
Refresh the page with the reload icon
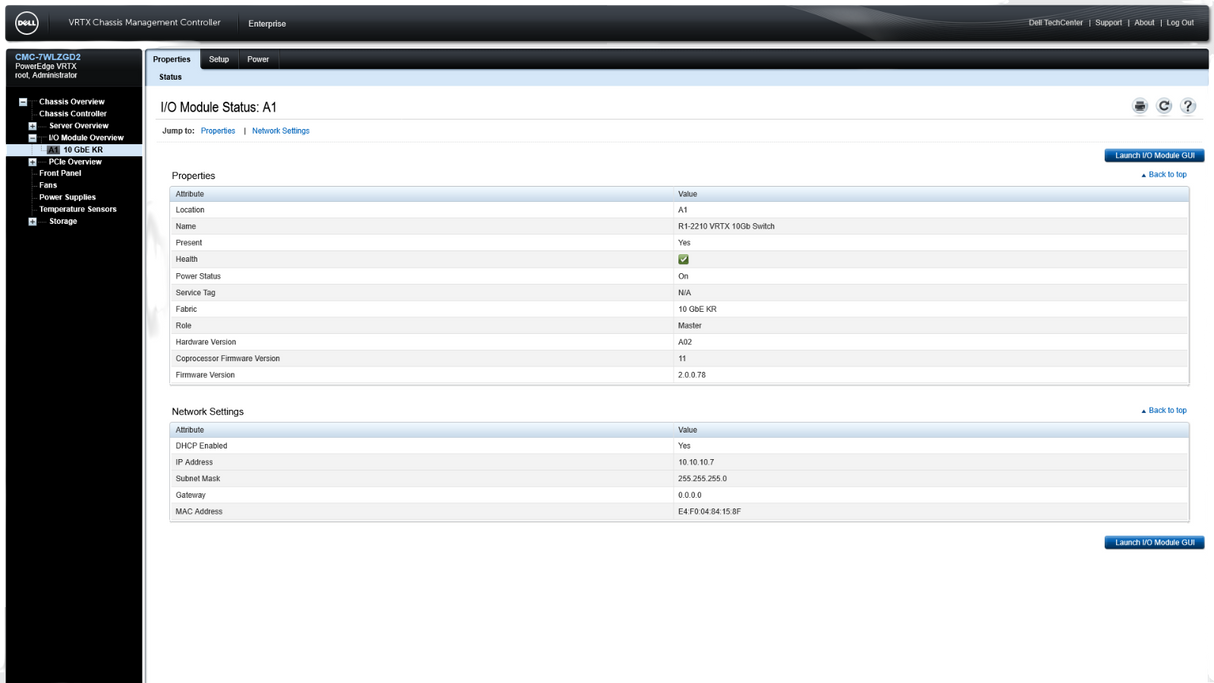[x=1164, y=106]
